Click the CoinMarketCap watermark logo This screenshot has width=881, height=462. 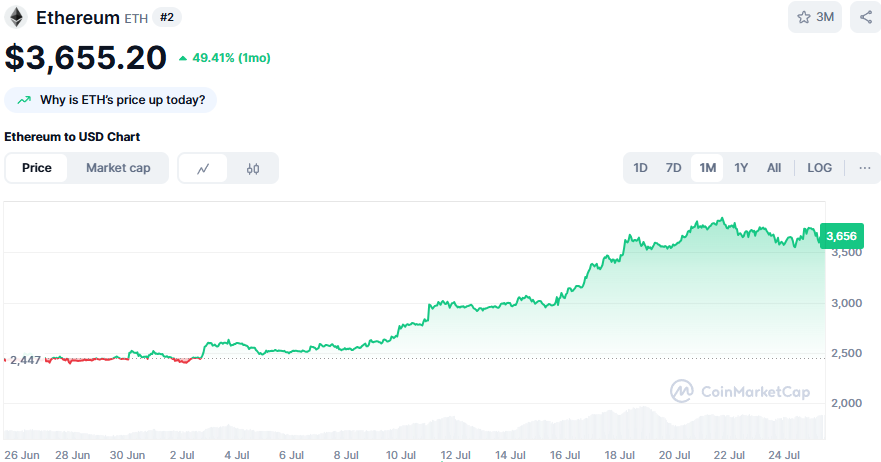point(740,392)
